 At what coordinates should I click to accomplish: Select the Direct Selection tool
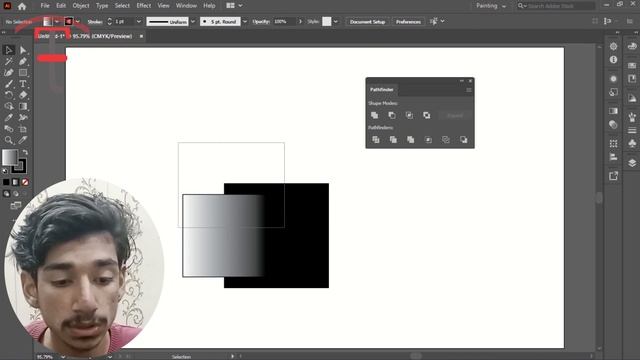click(23, 50)
